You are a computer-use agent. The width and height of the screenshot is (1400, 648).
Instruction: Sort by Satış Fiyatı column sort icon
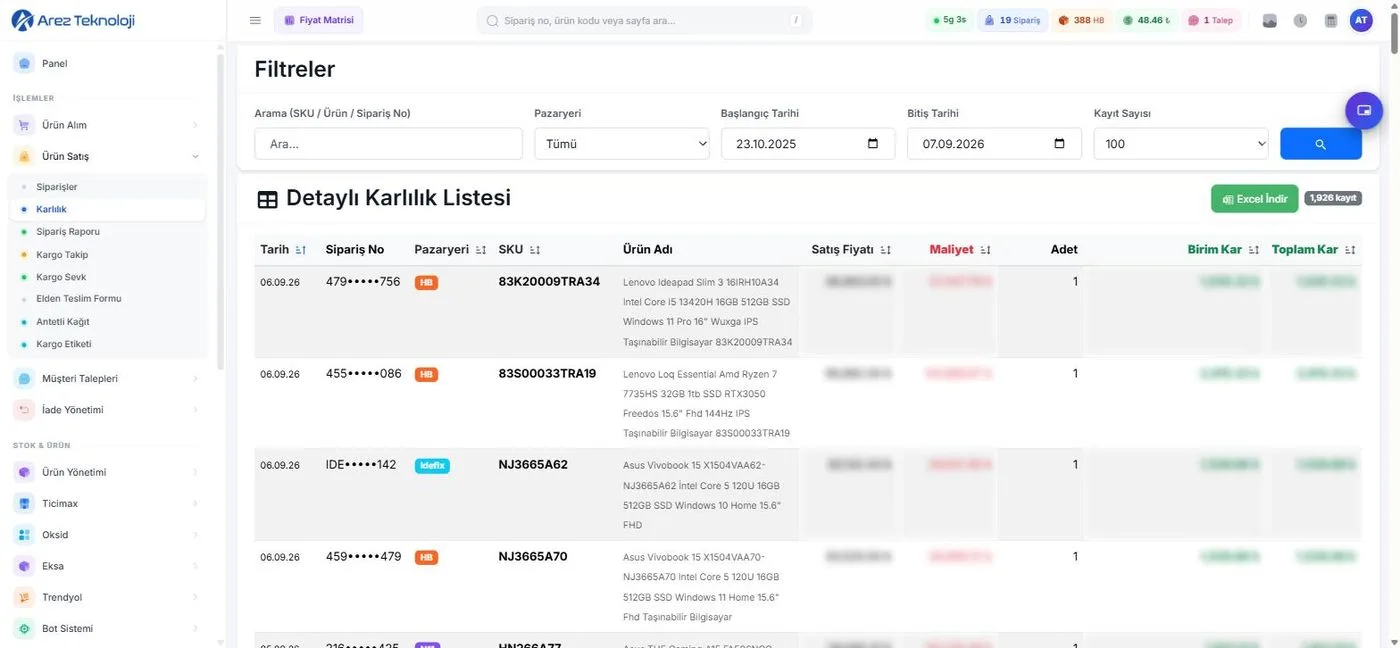[x=886, y=250]
